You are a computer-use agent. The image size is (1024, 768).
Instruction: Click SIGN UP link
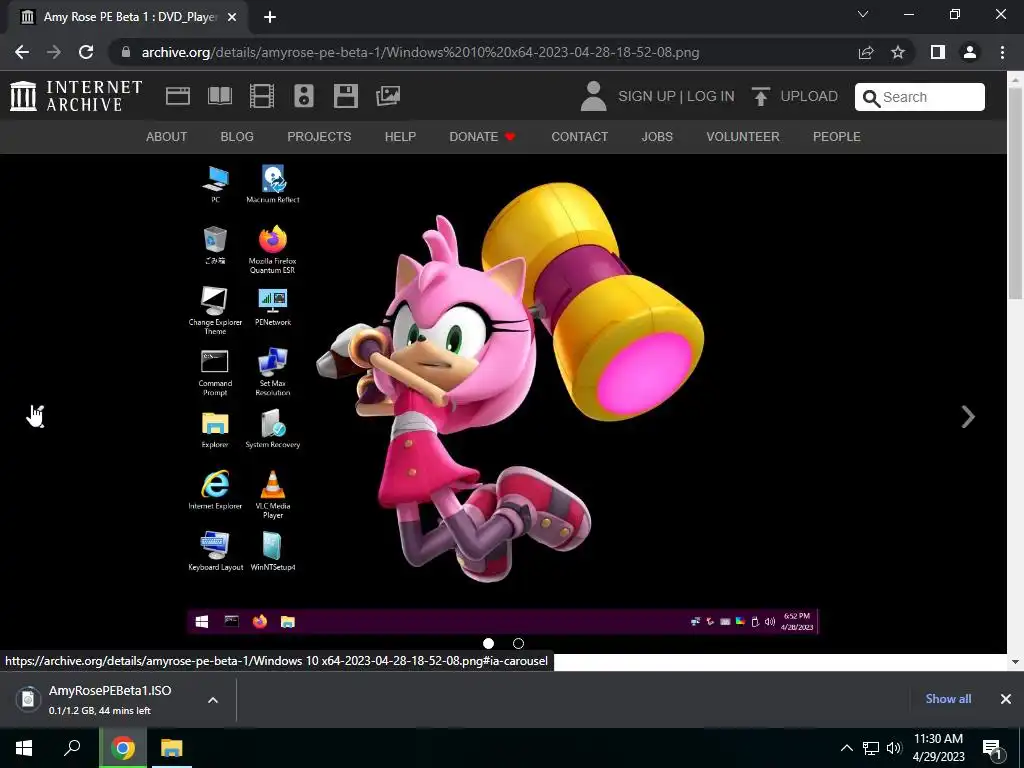click(x=647, y=96)
